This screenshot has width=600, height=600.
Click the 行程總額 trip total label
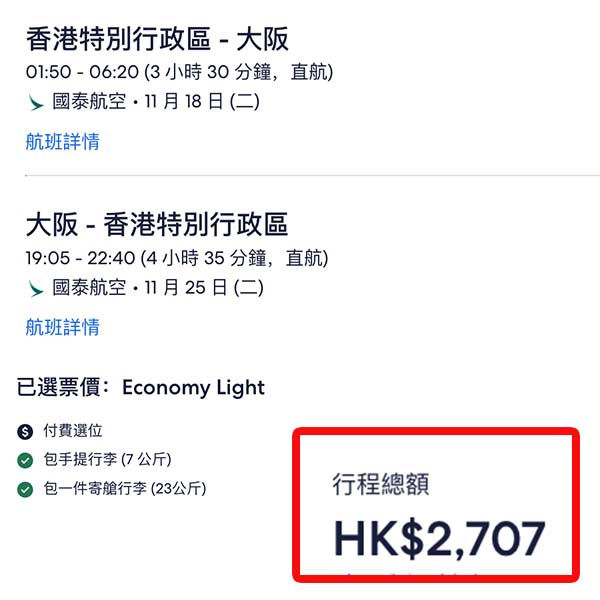(381, 486)
